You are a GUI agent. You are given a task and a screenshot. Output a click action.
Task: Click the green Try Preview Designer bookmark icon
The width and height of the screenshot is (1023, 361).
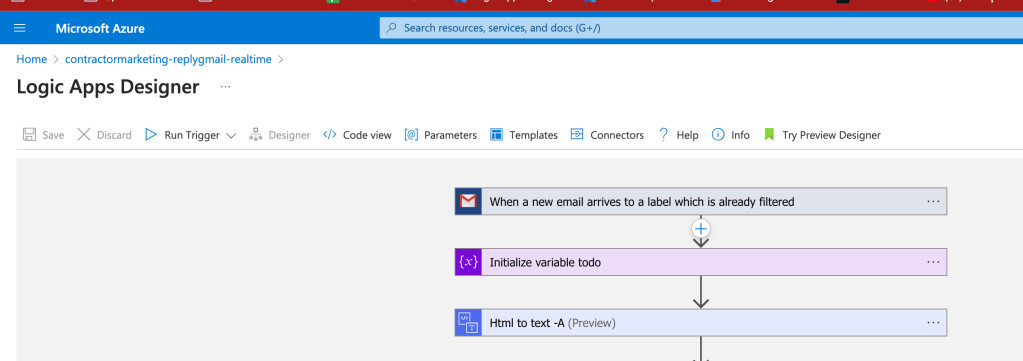click(769, 135)
